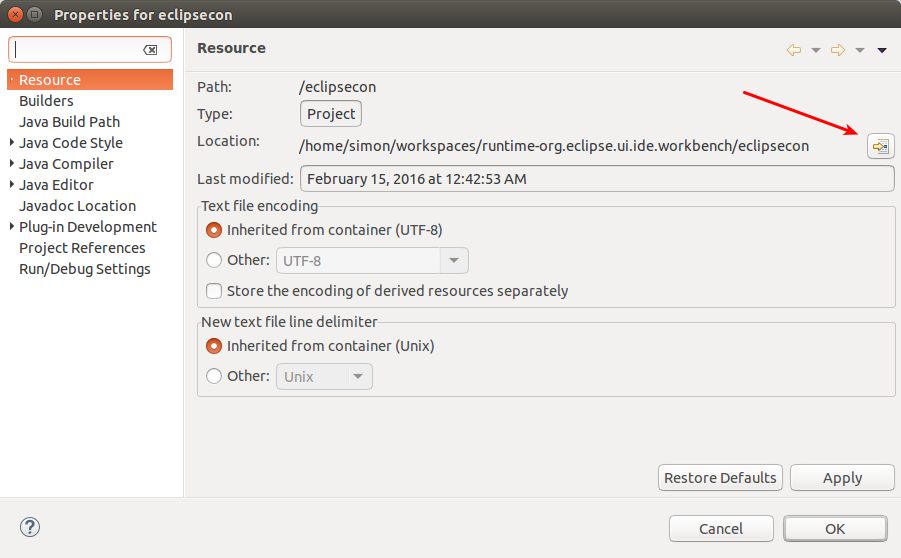Click the window button next to close
The height and width of the screenshot is (558, 901).
click(34, 14)
